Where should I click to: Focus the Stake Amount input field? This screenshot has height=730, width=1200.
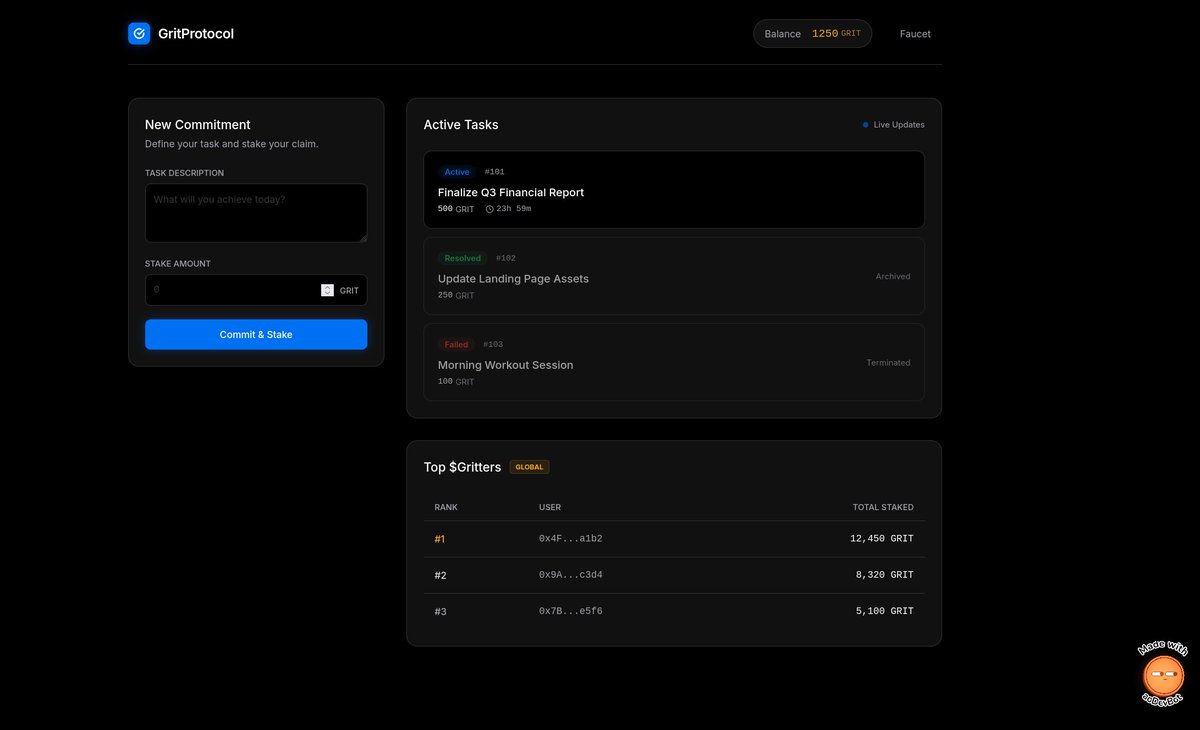click(256, 290)
